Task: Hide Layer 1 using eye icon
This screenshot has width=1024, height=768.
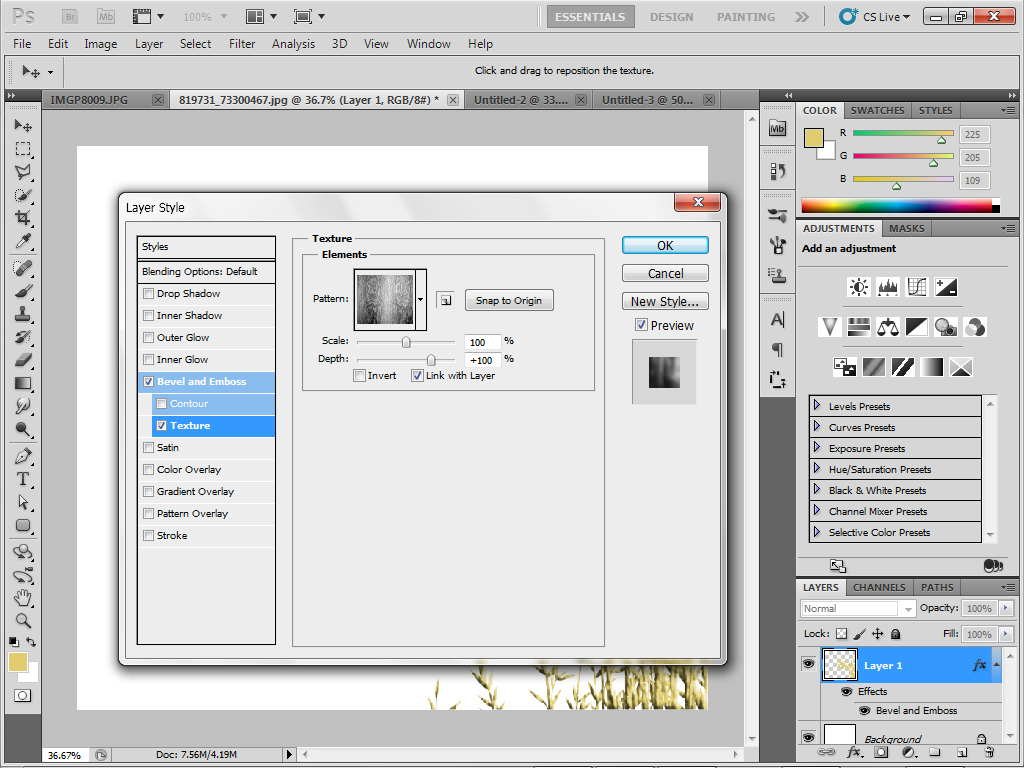Action: (x=808, y=664)
